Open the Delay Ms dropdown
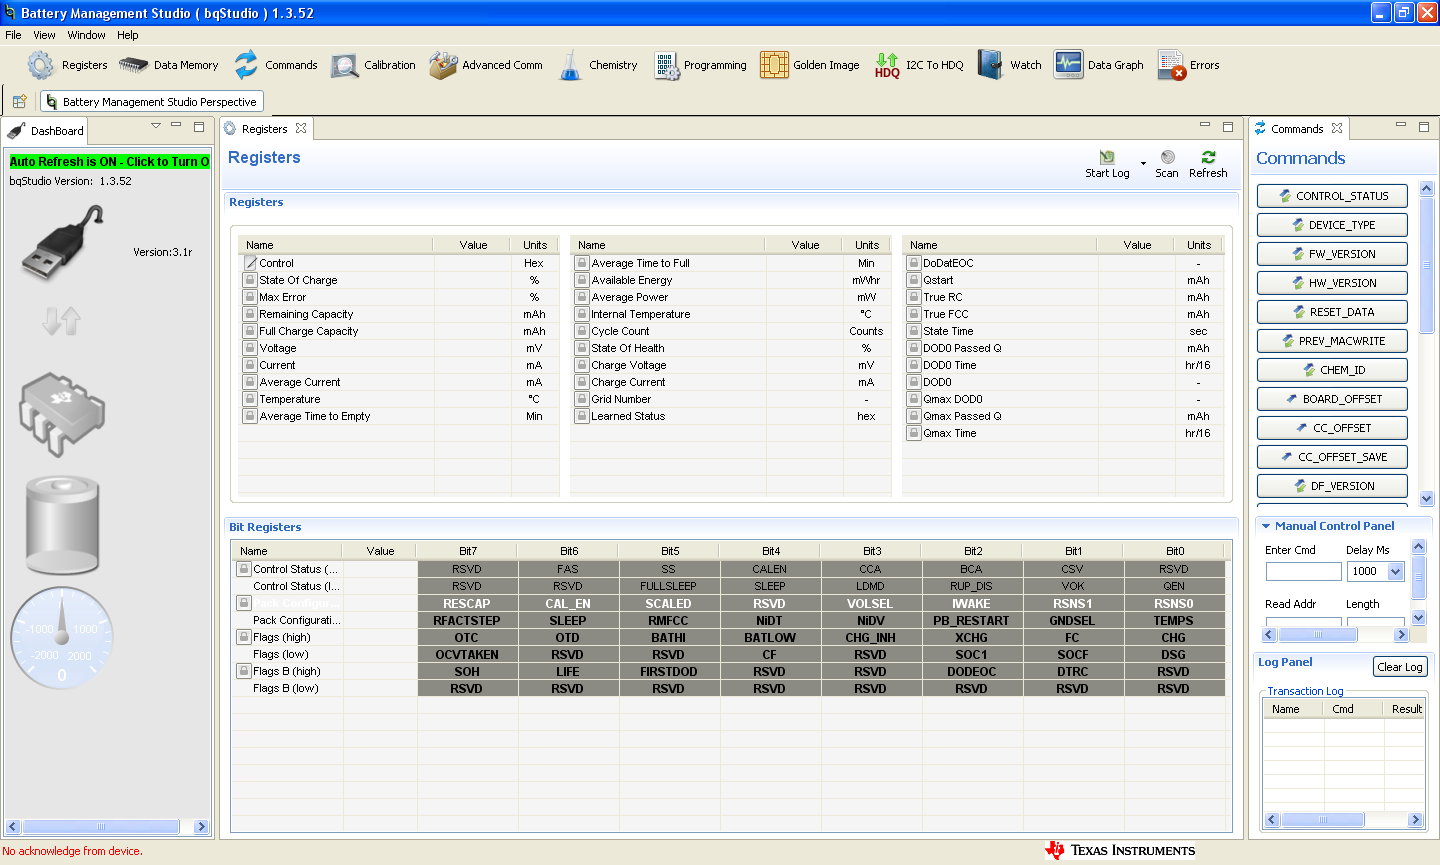The image size is (1440, 865). coord(1396,571)
